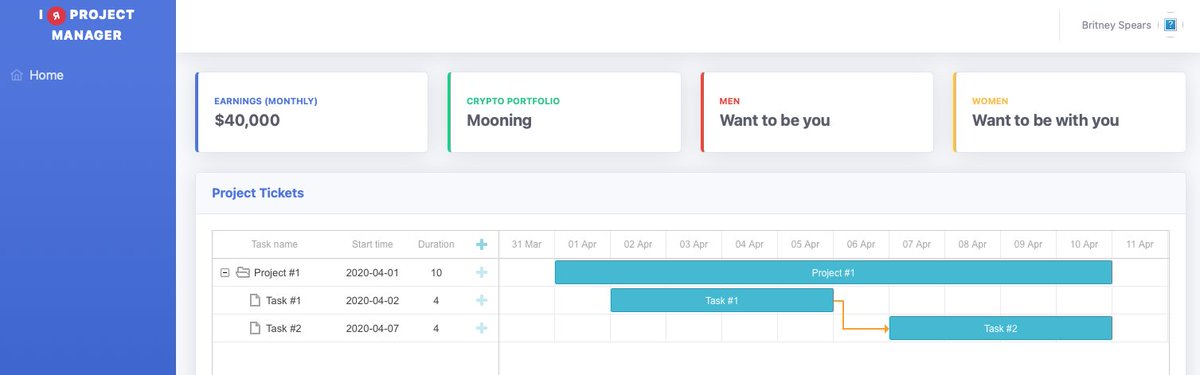Click the user avatar placeholder icon

click(x=1170, y=25)
